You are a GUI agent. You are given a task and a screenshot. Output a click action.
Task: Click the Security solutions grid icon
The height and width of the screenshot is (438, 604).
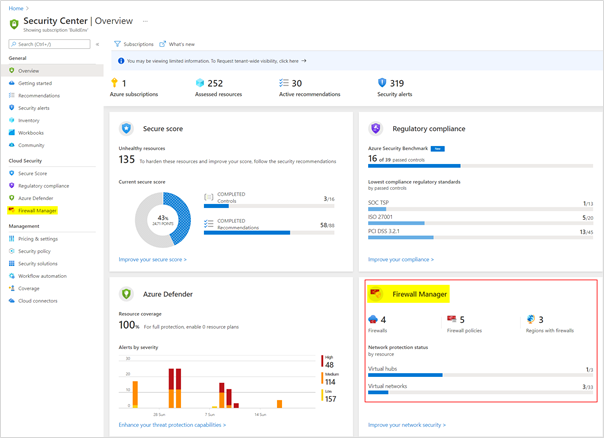pyautogui.click(x=12, y=263)
